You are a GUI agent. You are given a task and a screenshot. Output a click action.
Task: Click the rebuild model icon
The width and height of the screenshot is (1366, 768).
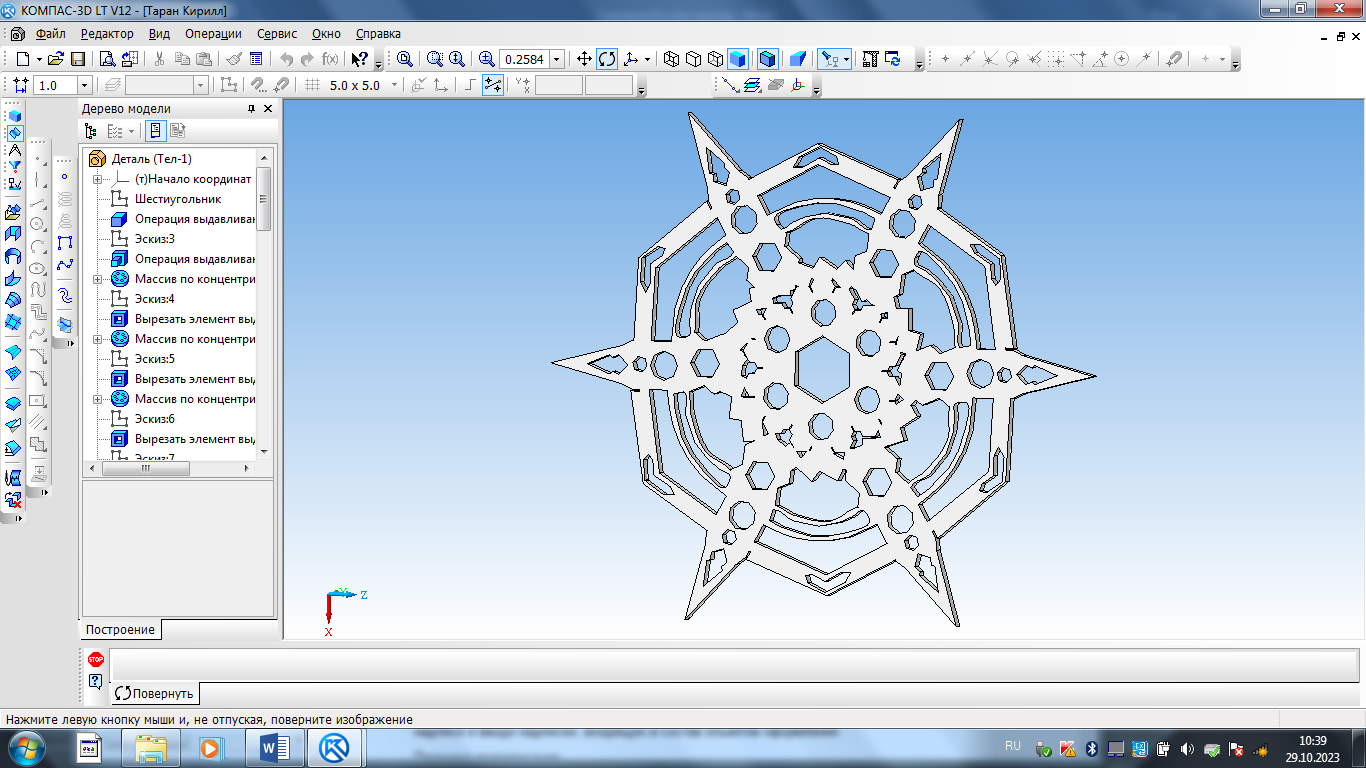pyautogui.click(x=893, y=59)
